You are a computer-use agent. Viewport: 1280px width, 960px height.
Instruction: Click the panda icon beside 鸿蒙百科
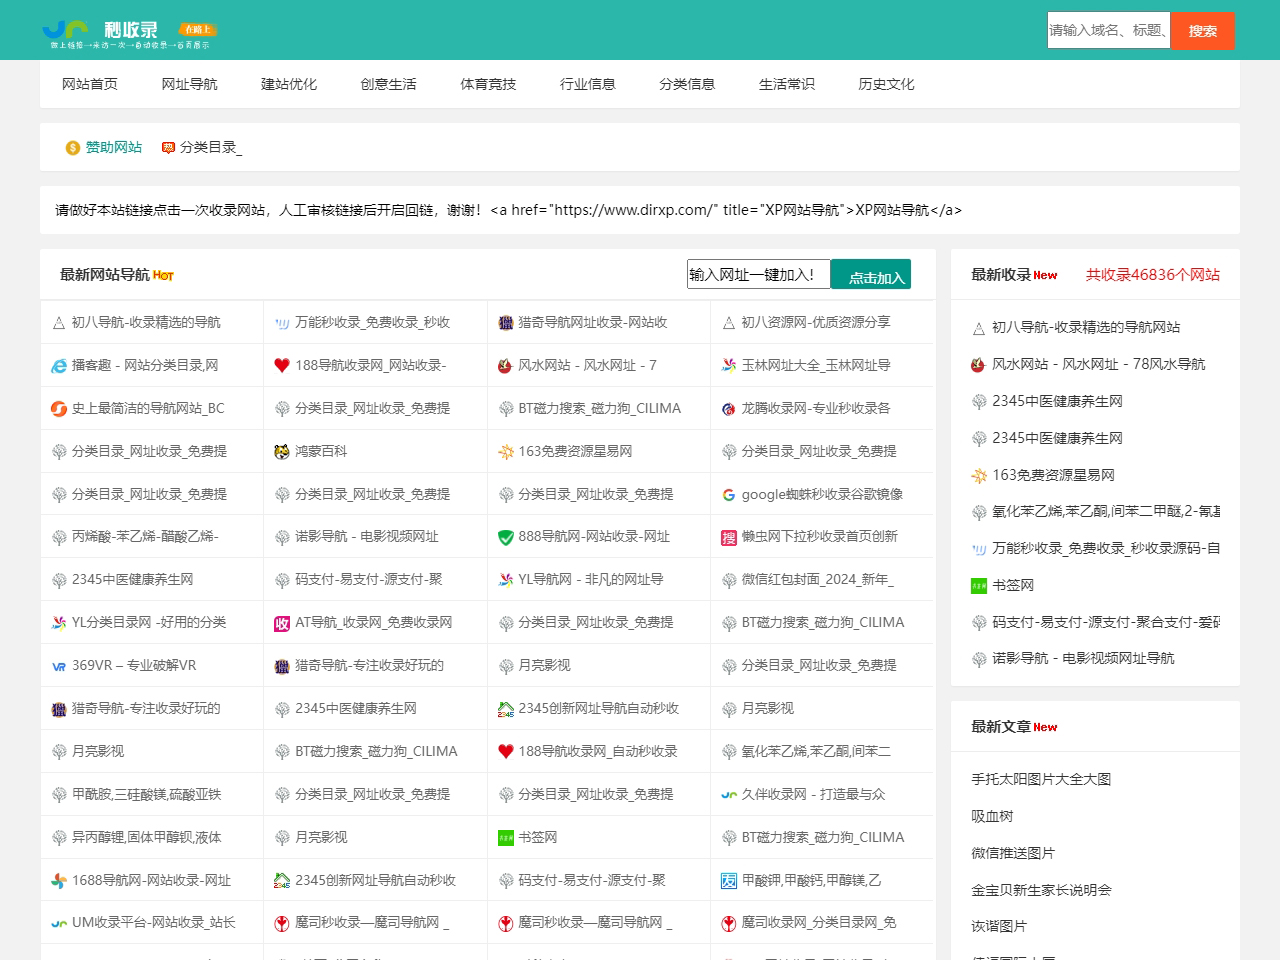282,452
